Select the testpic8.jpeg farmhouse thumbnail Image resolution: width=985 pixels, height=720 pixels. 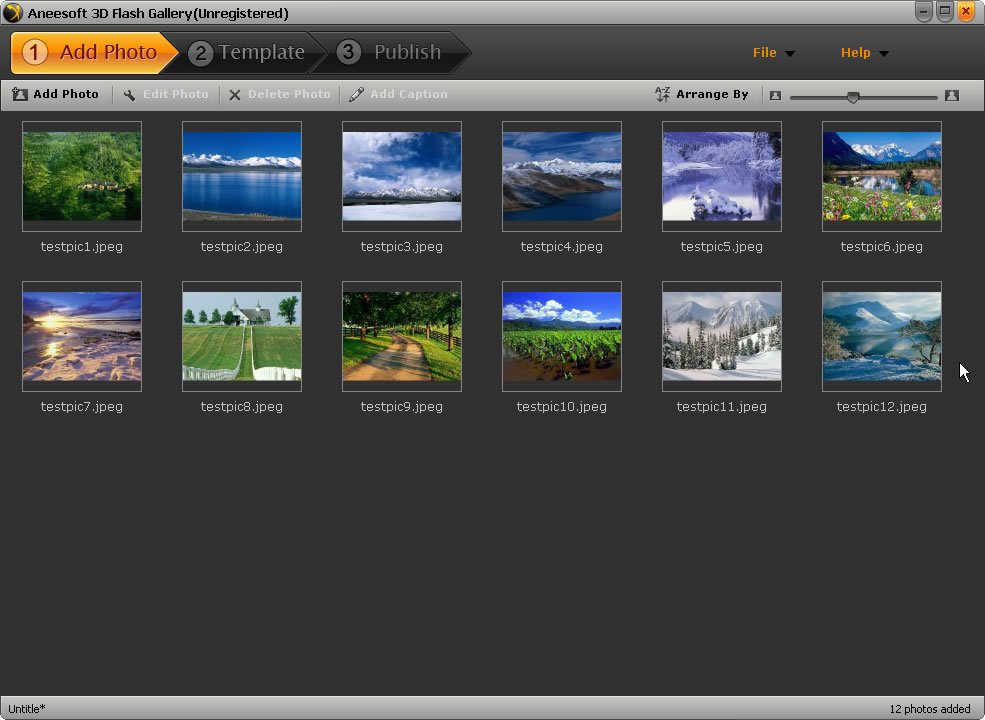(x=242, y=336)
